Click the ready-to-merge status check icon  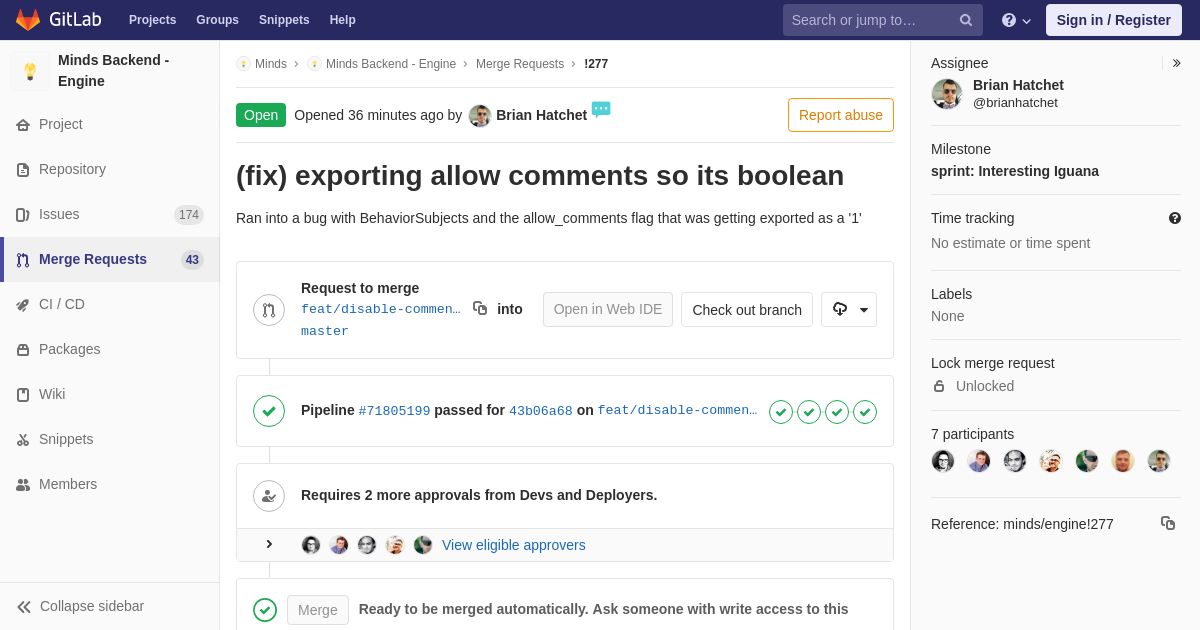click(x=265, y=610)
